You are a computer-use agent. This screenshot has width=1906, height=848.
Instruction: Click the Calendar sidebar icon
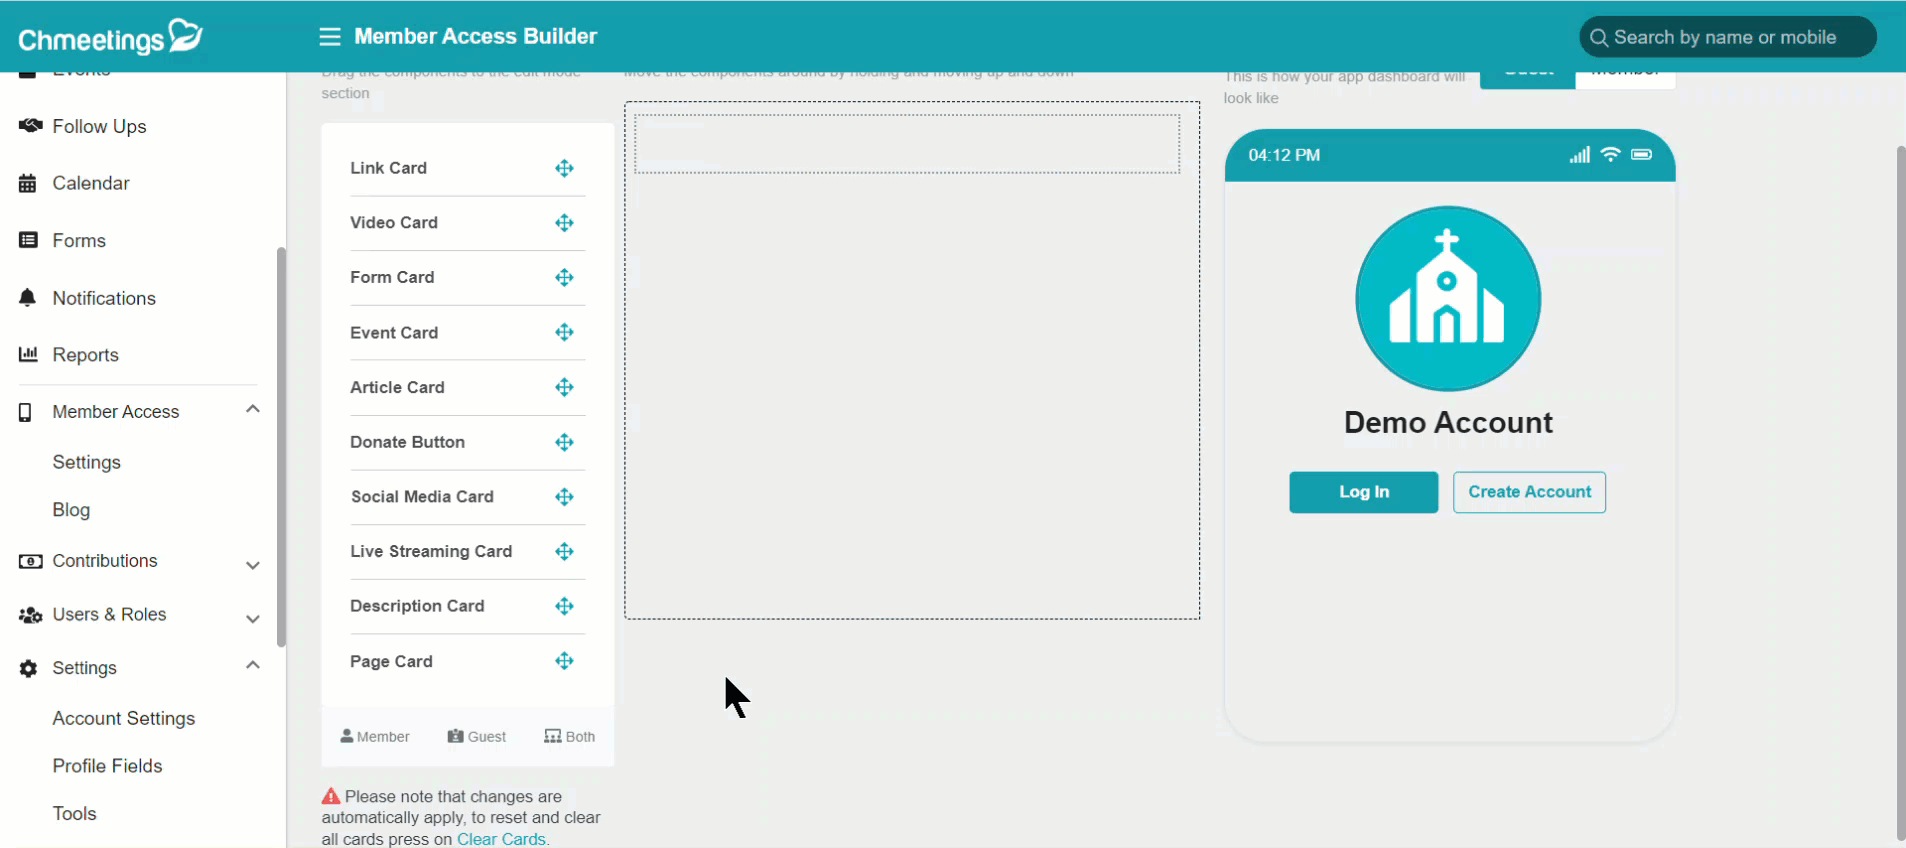point(28,183)
